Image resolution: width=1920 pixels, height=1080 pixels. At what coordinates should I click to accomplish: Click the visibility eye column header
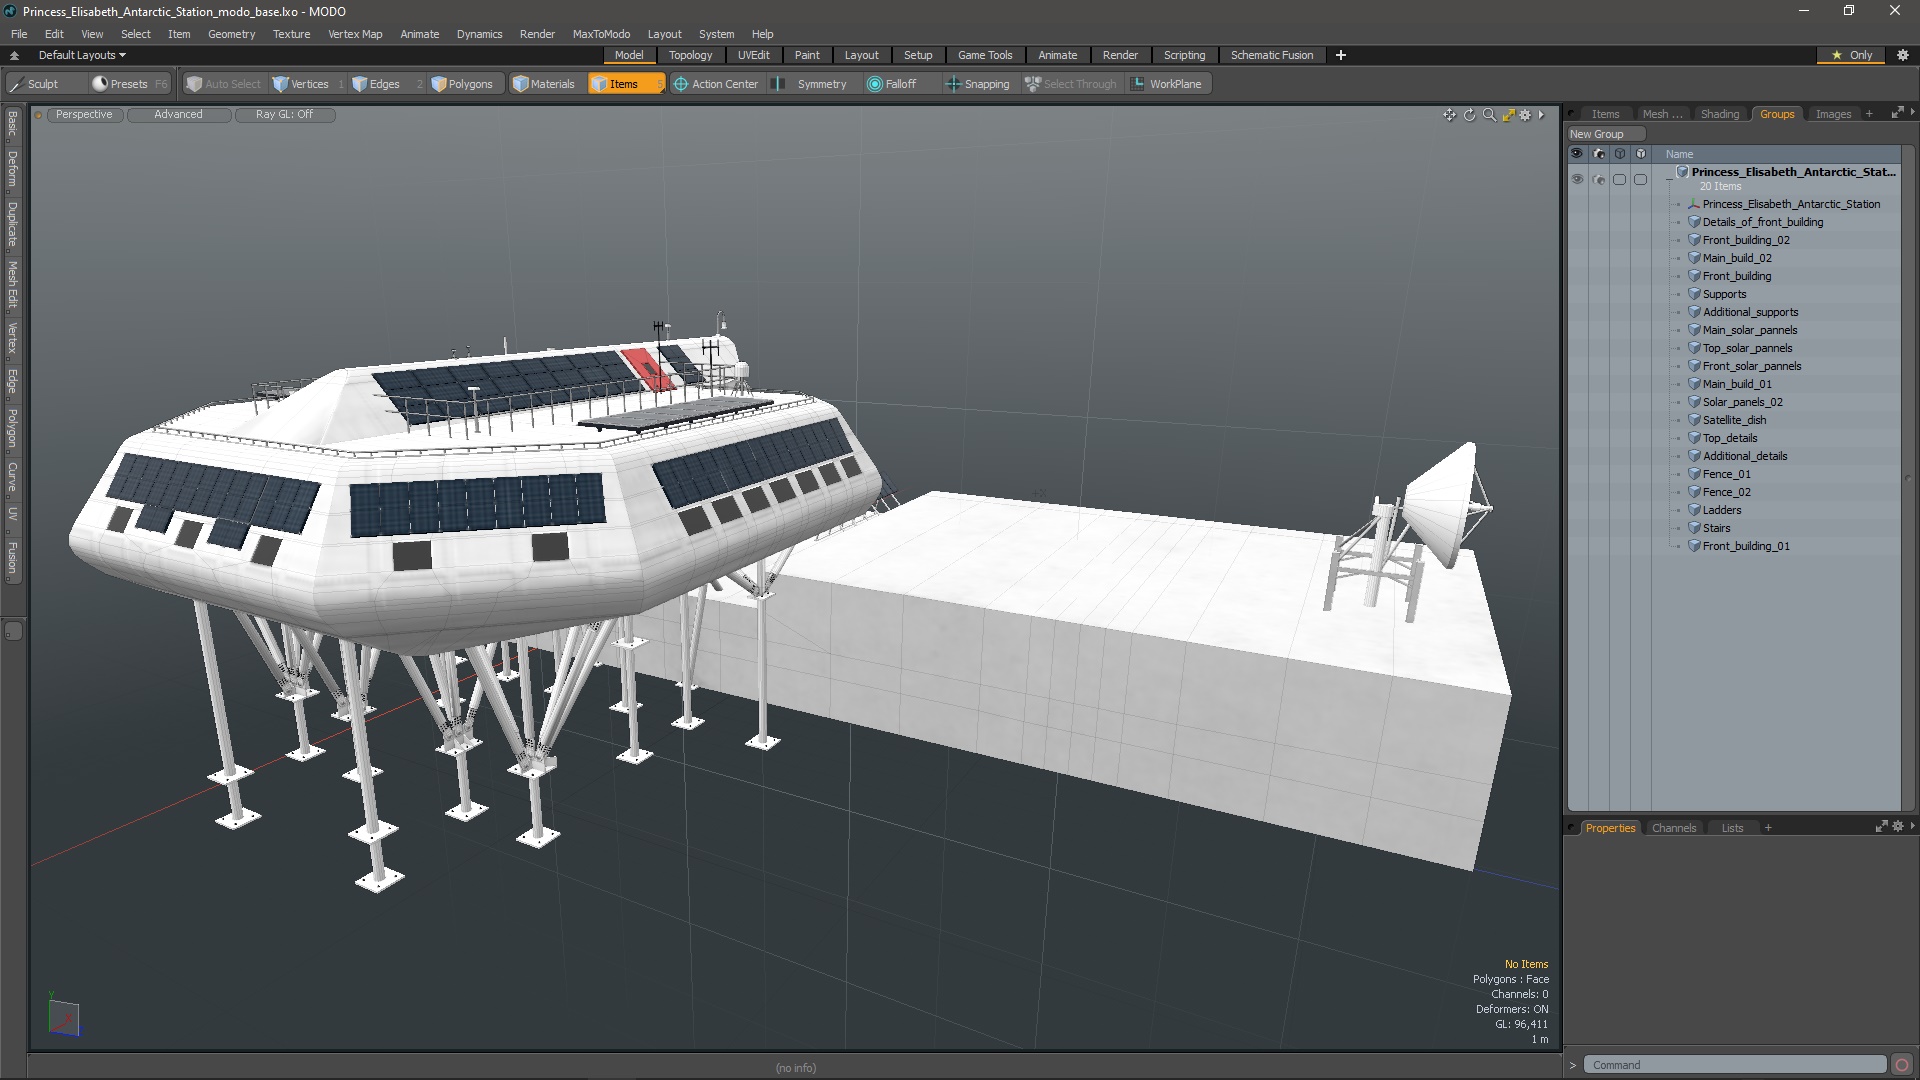[x=1577, y=154]
